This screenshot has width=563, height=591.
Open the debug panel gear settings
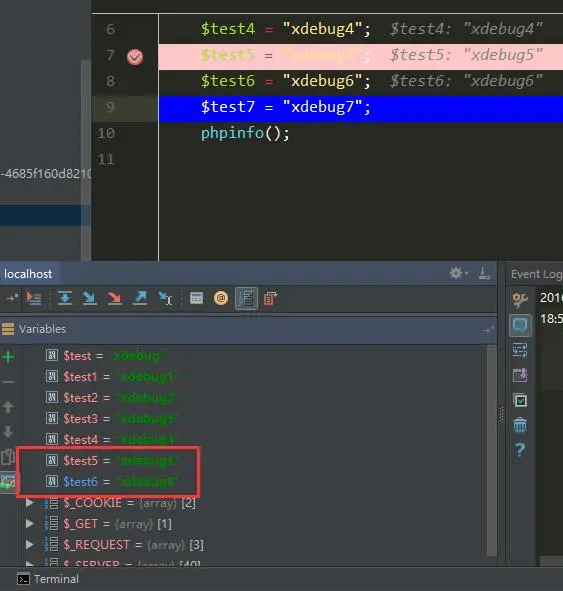pyautogui.click(x=458, y=273)
